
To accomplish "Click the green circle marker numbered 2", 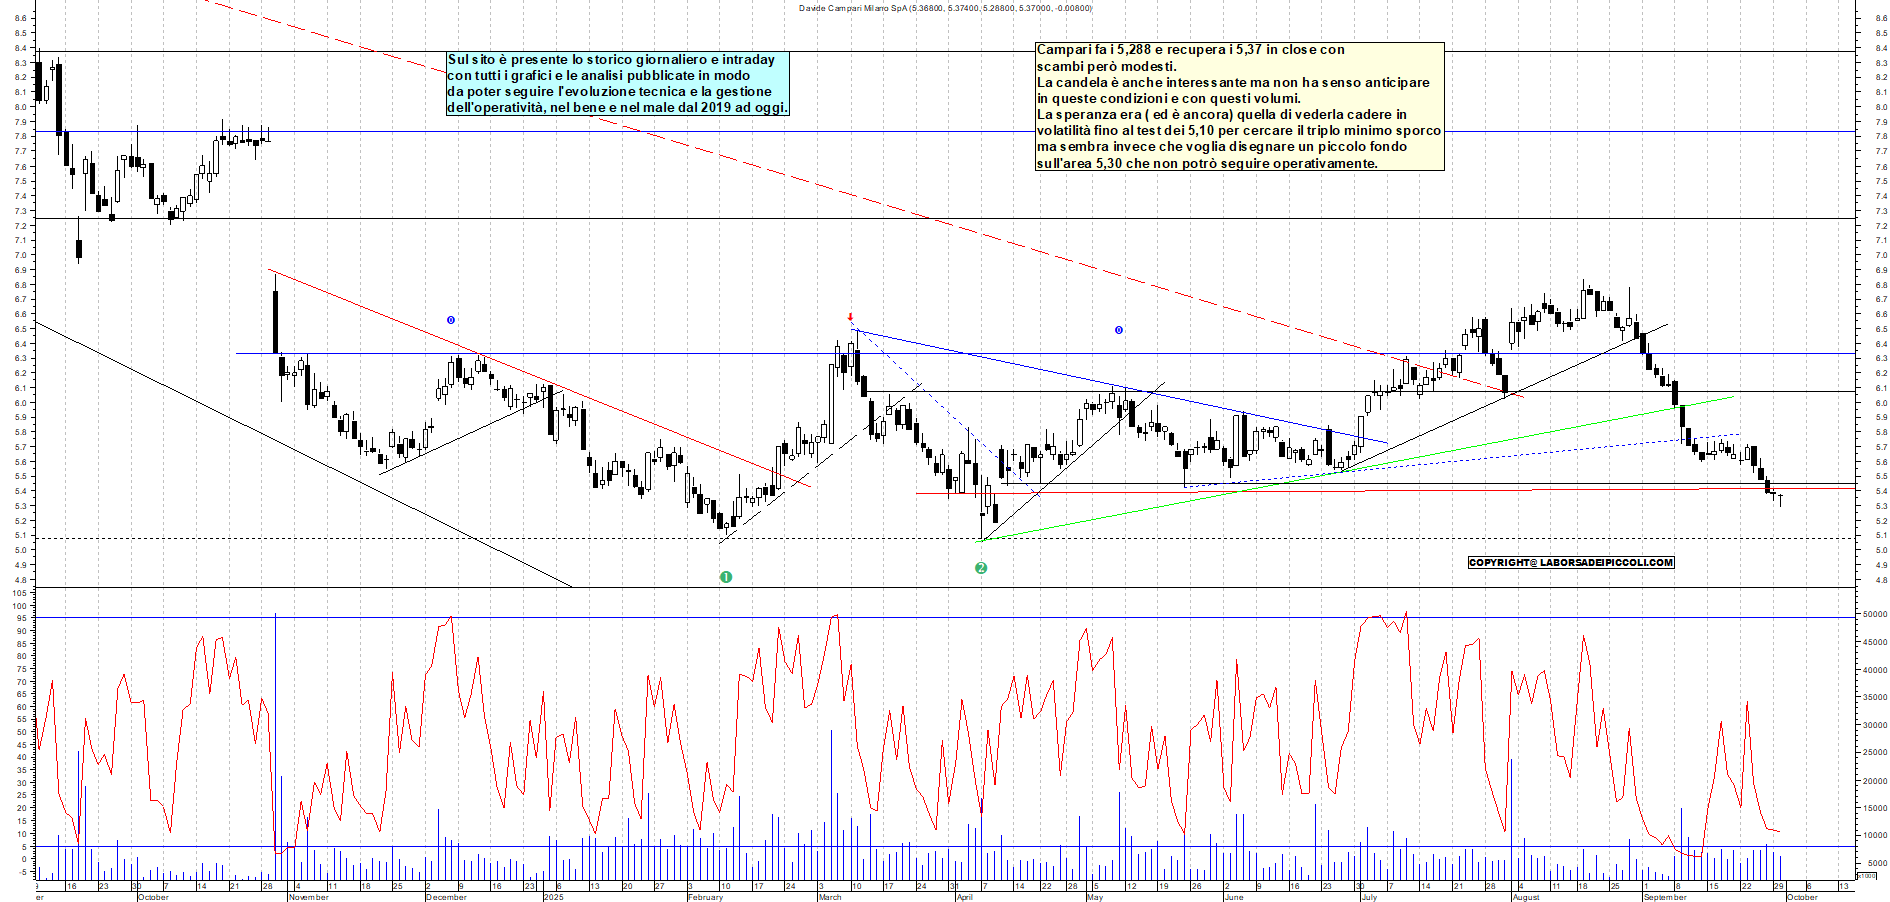I will 981,568.
